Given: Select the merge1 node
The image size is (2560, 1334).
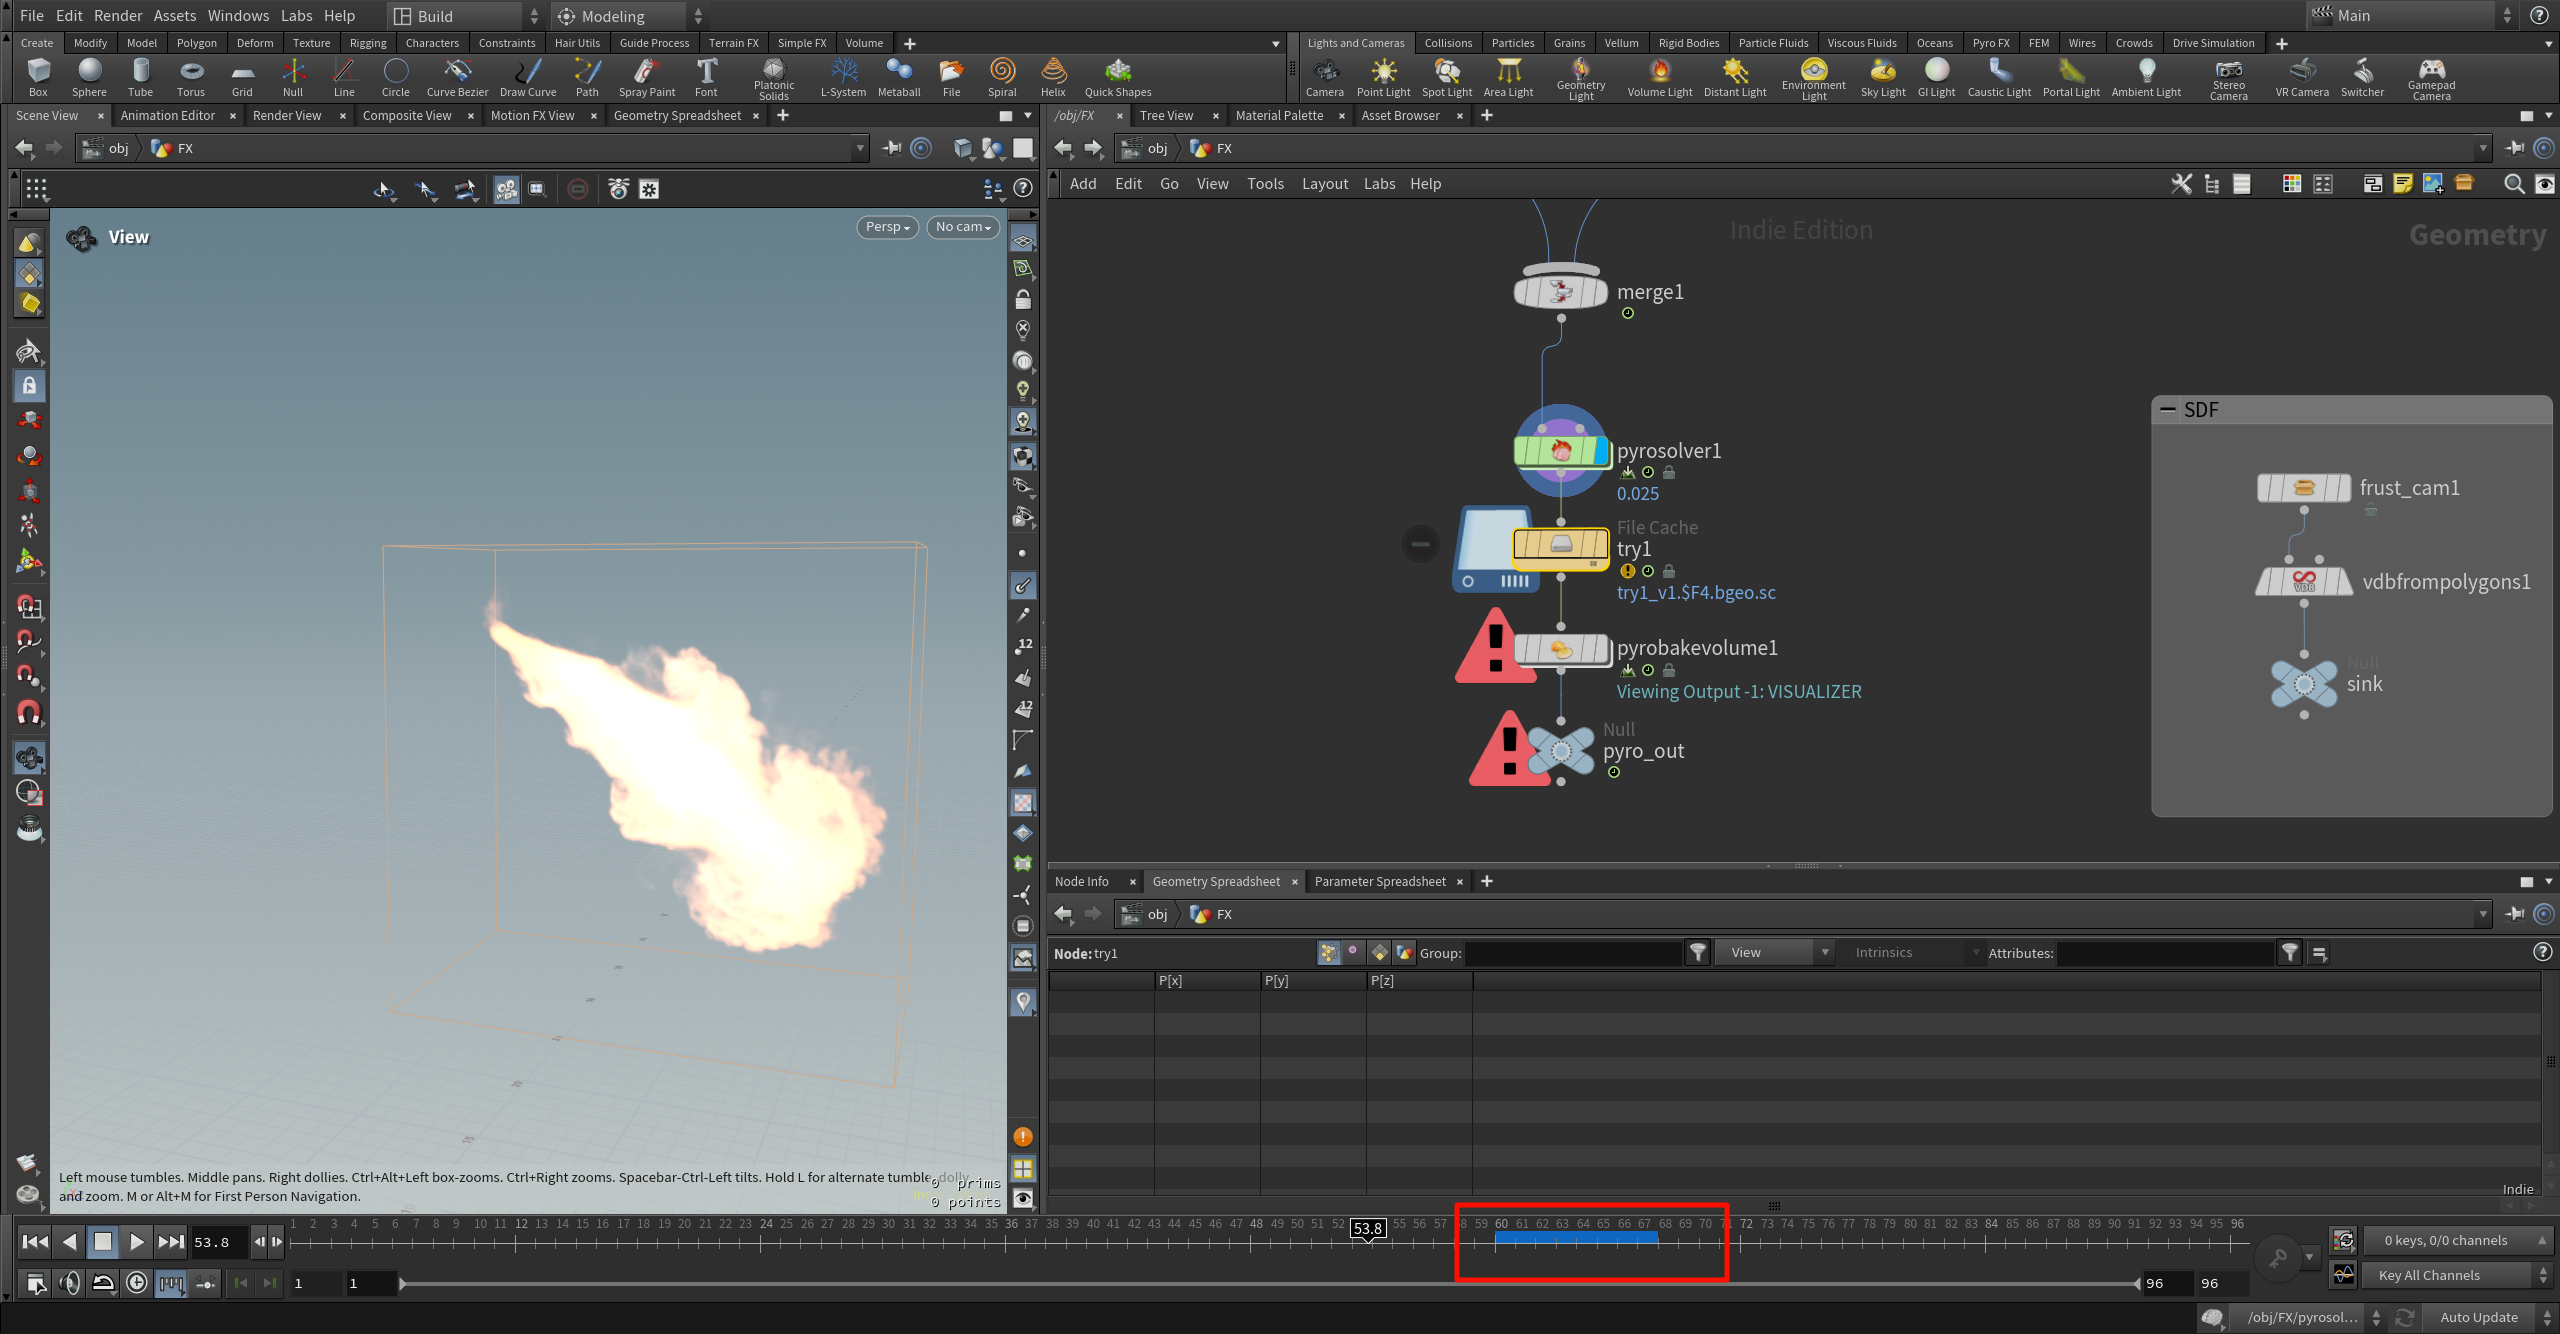Looking at the screenshot, I should (1561, 292).
